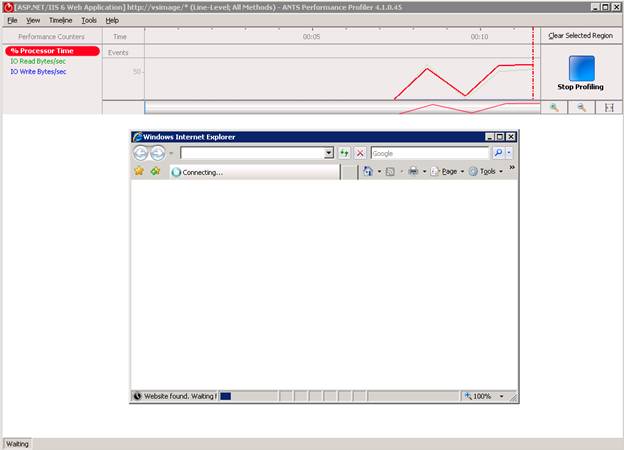Click the Add to Favorites icon
The image size is (624, 450).
[155, 171]
